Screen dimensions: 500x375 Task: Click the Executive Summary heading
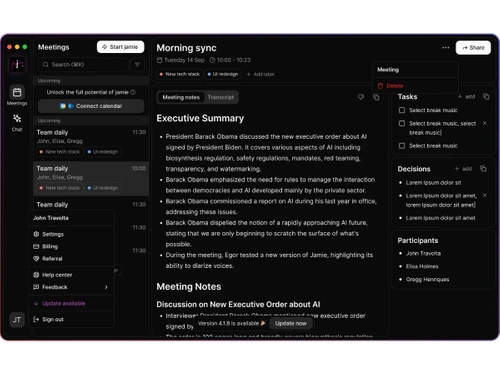[x=200, y=118]
